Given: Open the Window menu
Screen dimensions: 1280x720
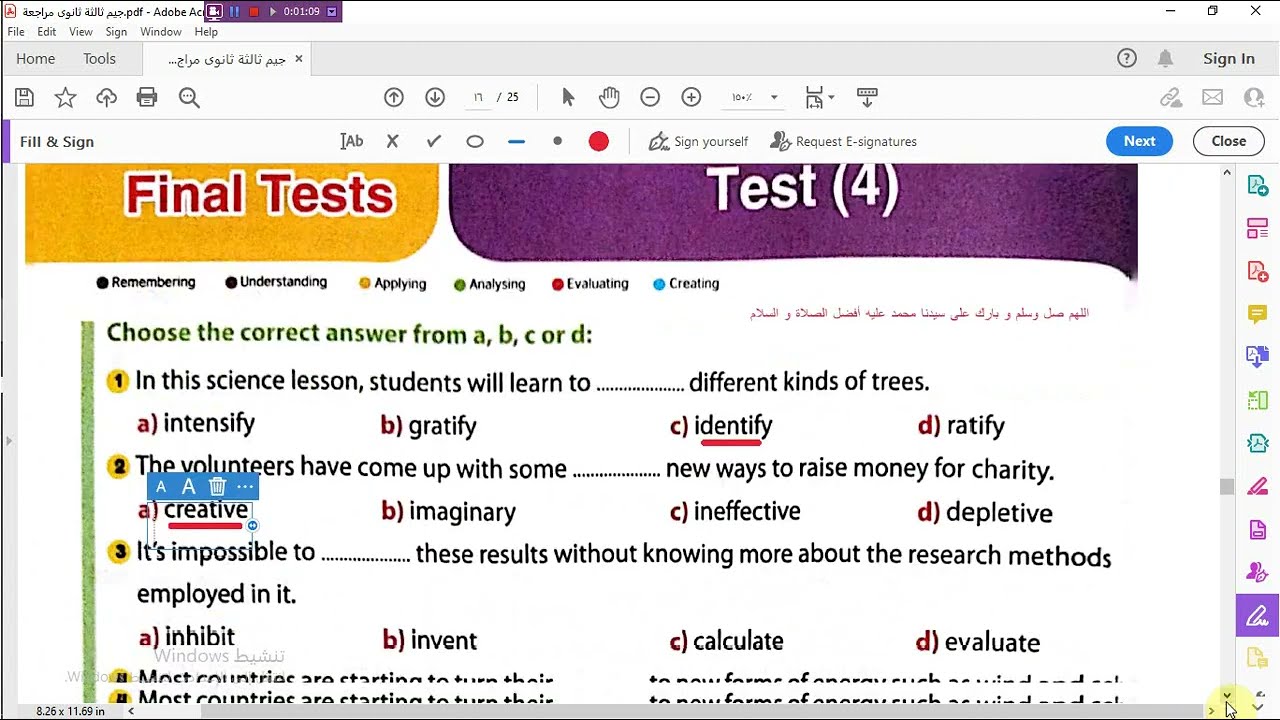Looking at the screenshot, I should (x=161, y=32).
